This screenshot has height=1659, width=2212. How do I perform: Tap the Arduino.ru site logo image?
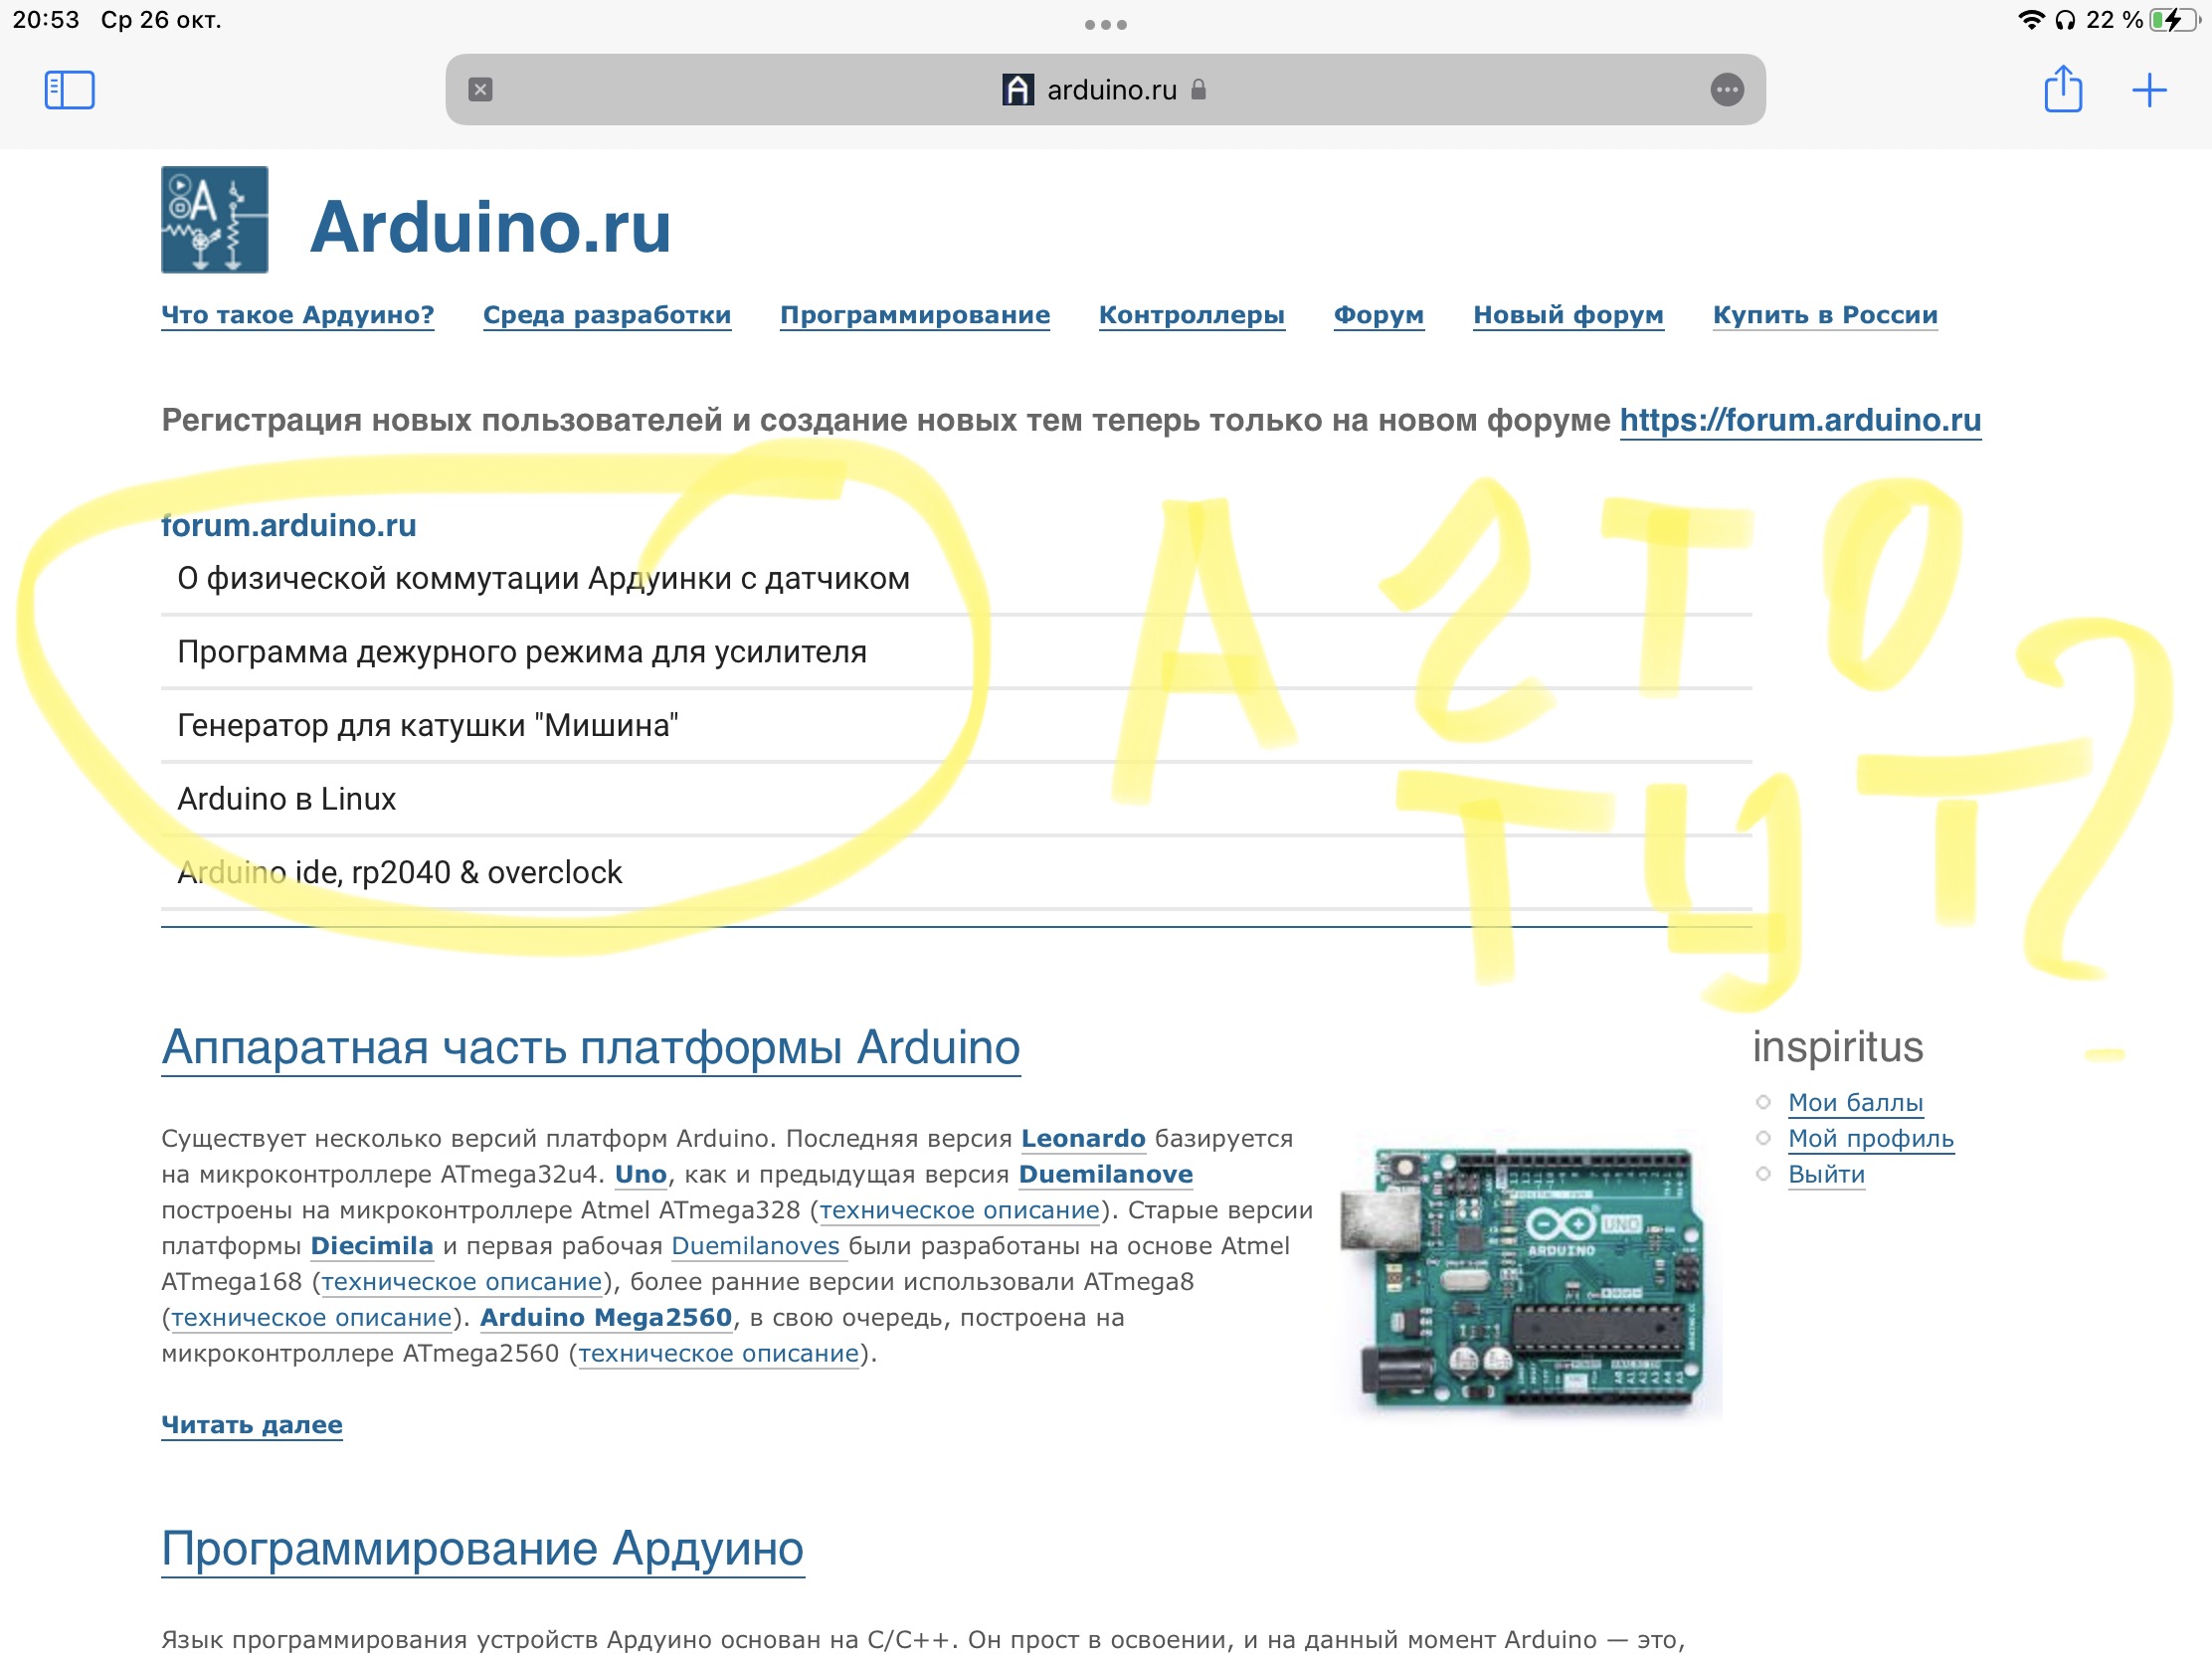[x=215, y=219]
